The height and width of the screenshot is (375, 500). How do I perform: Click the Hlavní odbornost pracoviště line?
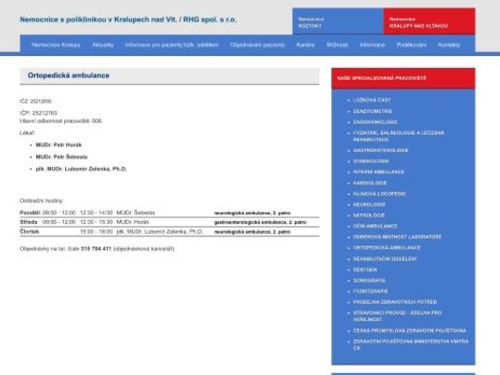(61, 121)
